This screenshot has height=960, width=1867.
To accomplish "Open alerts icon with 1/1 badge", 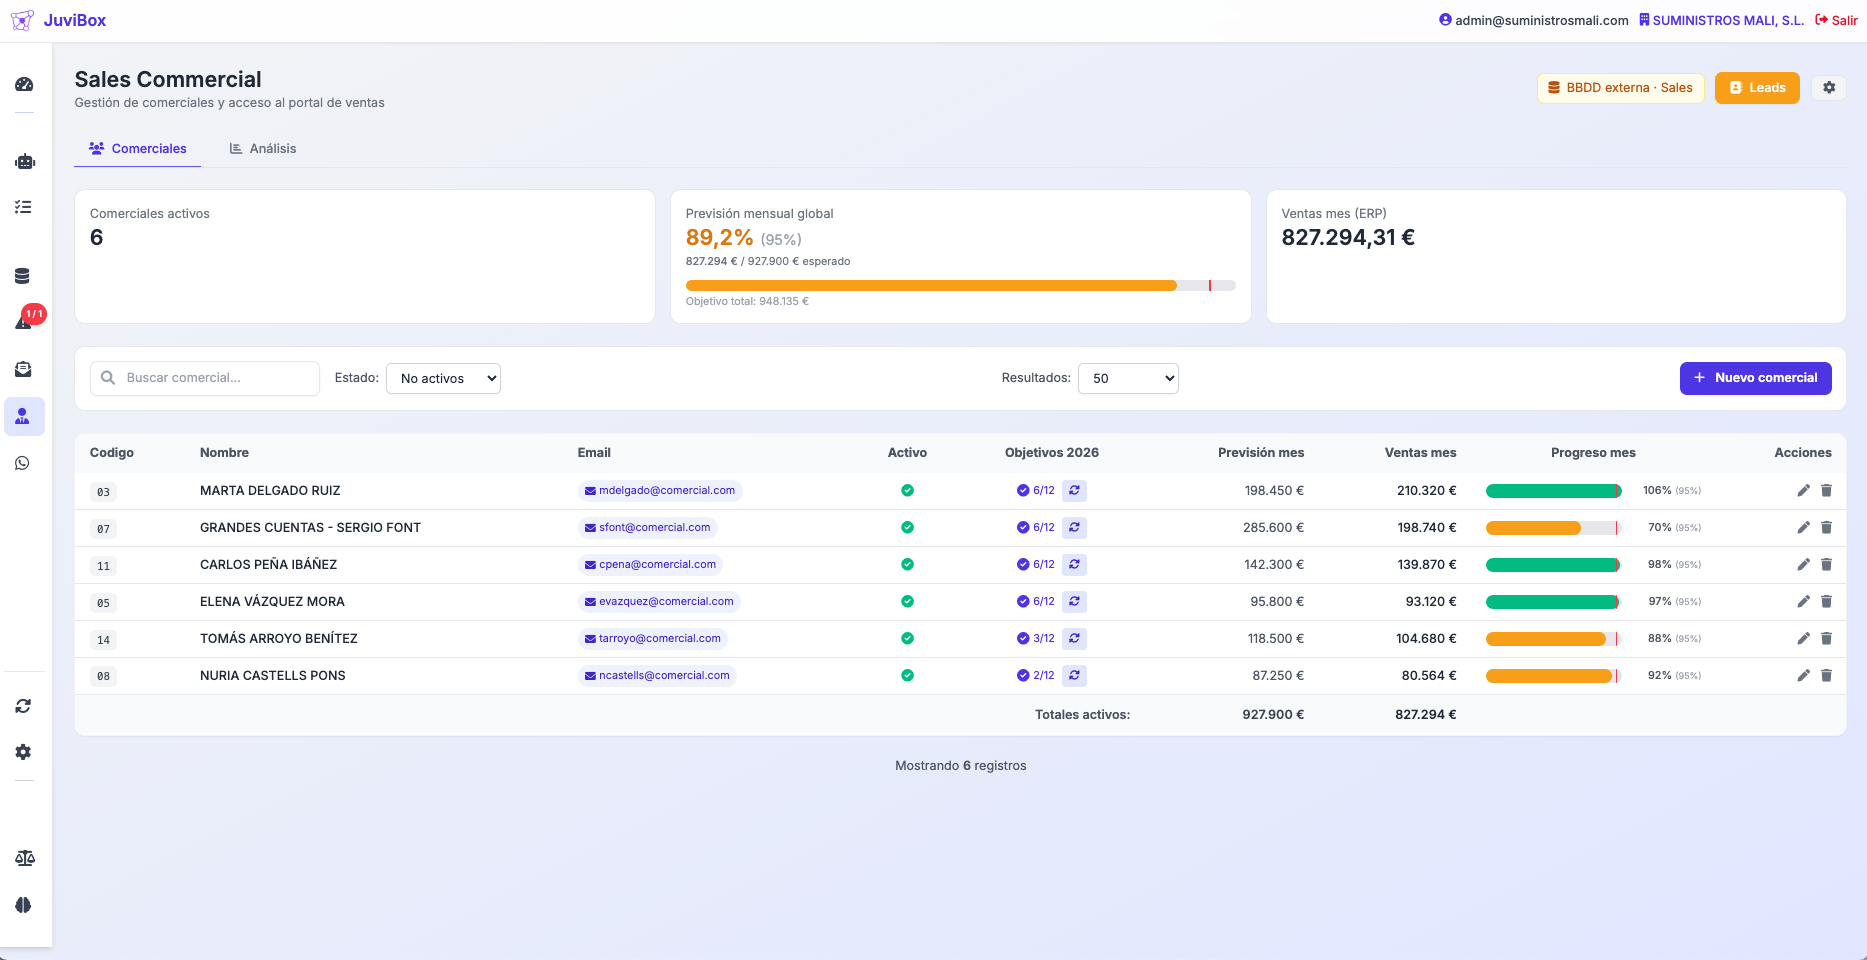I will tap(24, 321).
